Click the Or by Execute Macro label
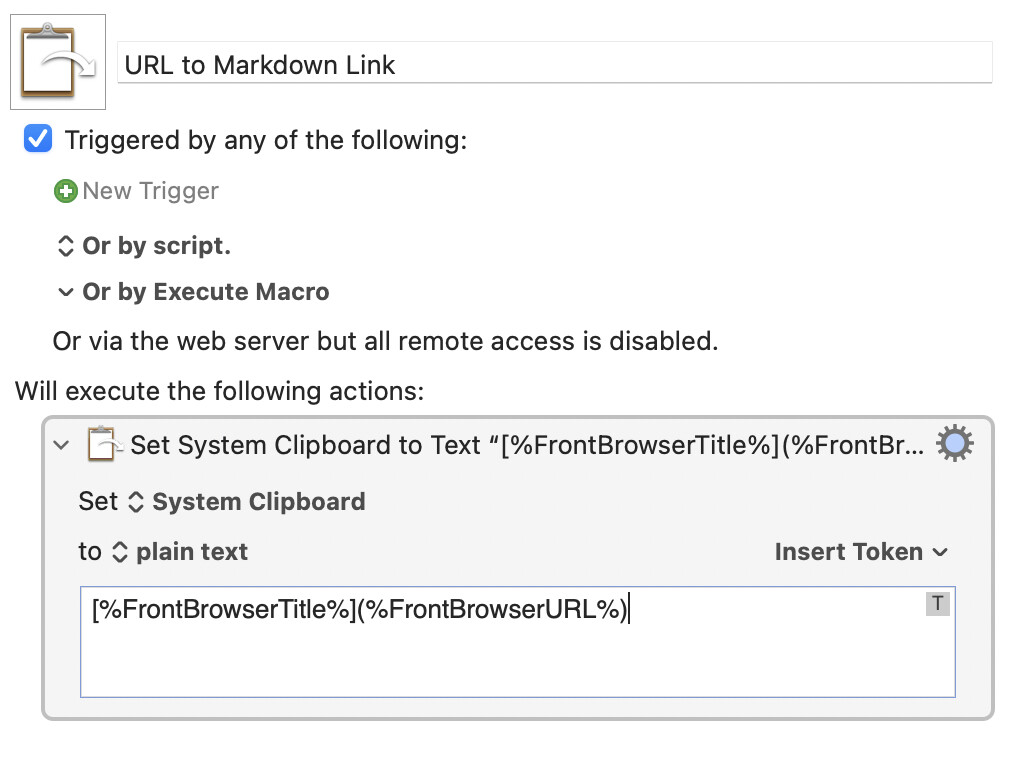Screen dimensions: 1016x764 click(205, 292)
